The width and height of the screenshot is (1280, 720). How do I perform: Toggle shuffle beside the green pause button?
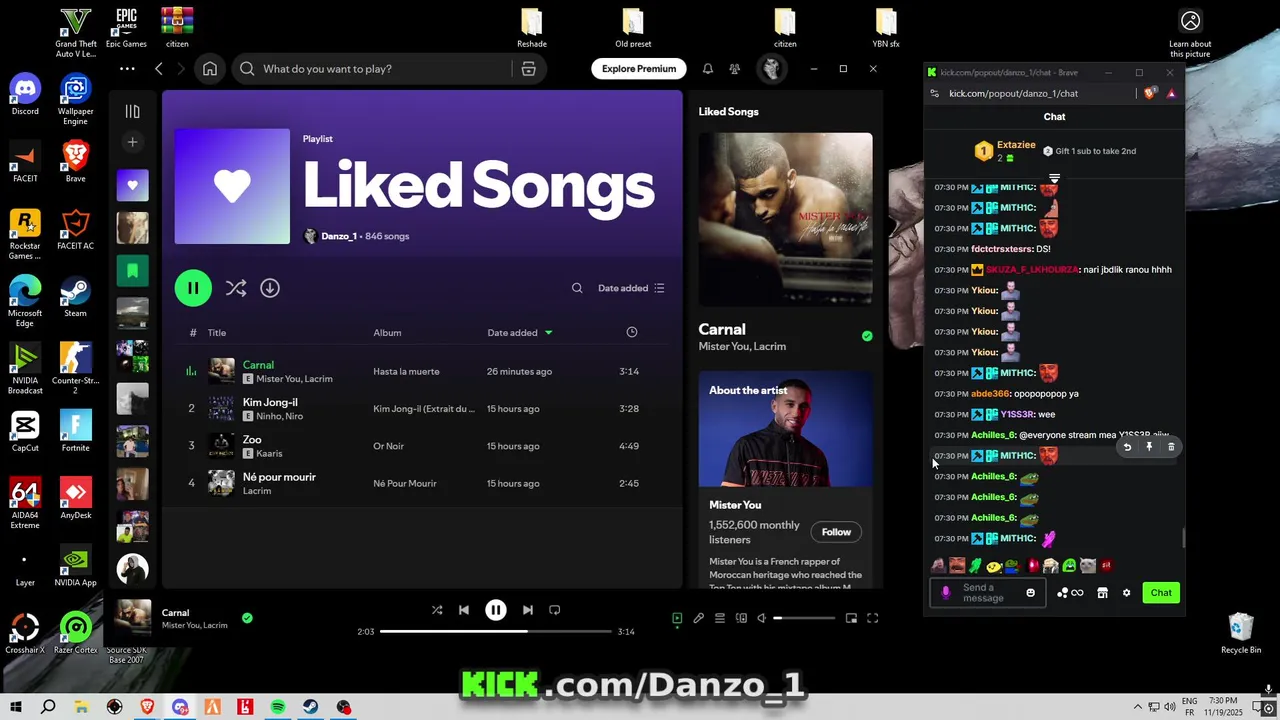[236, 288]
